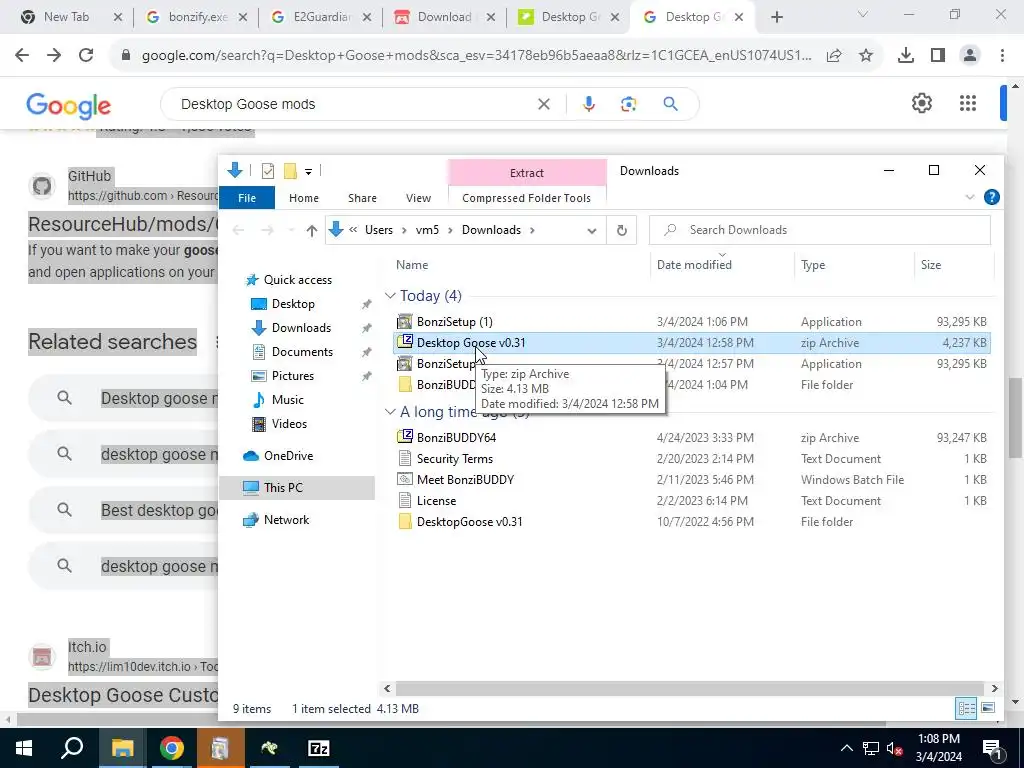Image resolution: width=1024 pixels, height=768 pixels.
Task: Select the BonziSetup (1) application file
Action: (455, 321)
